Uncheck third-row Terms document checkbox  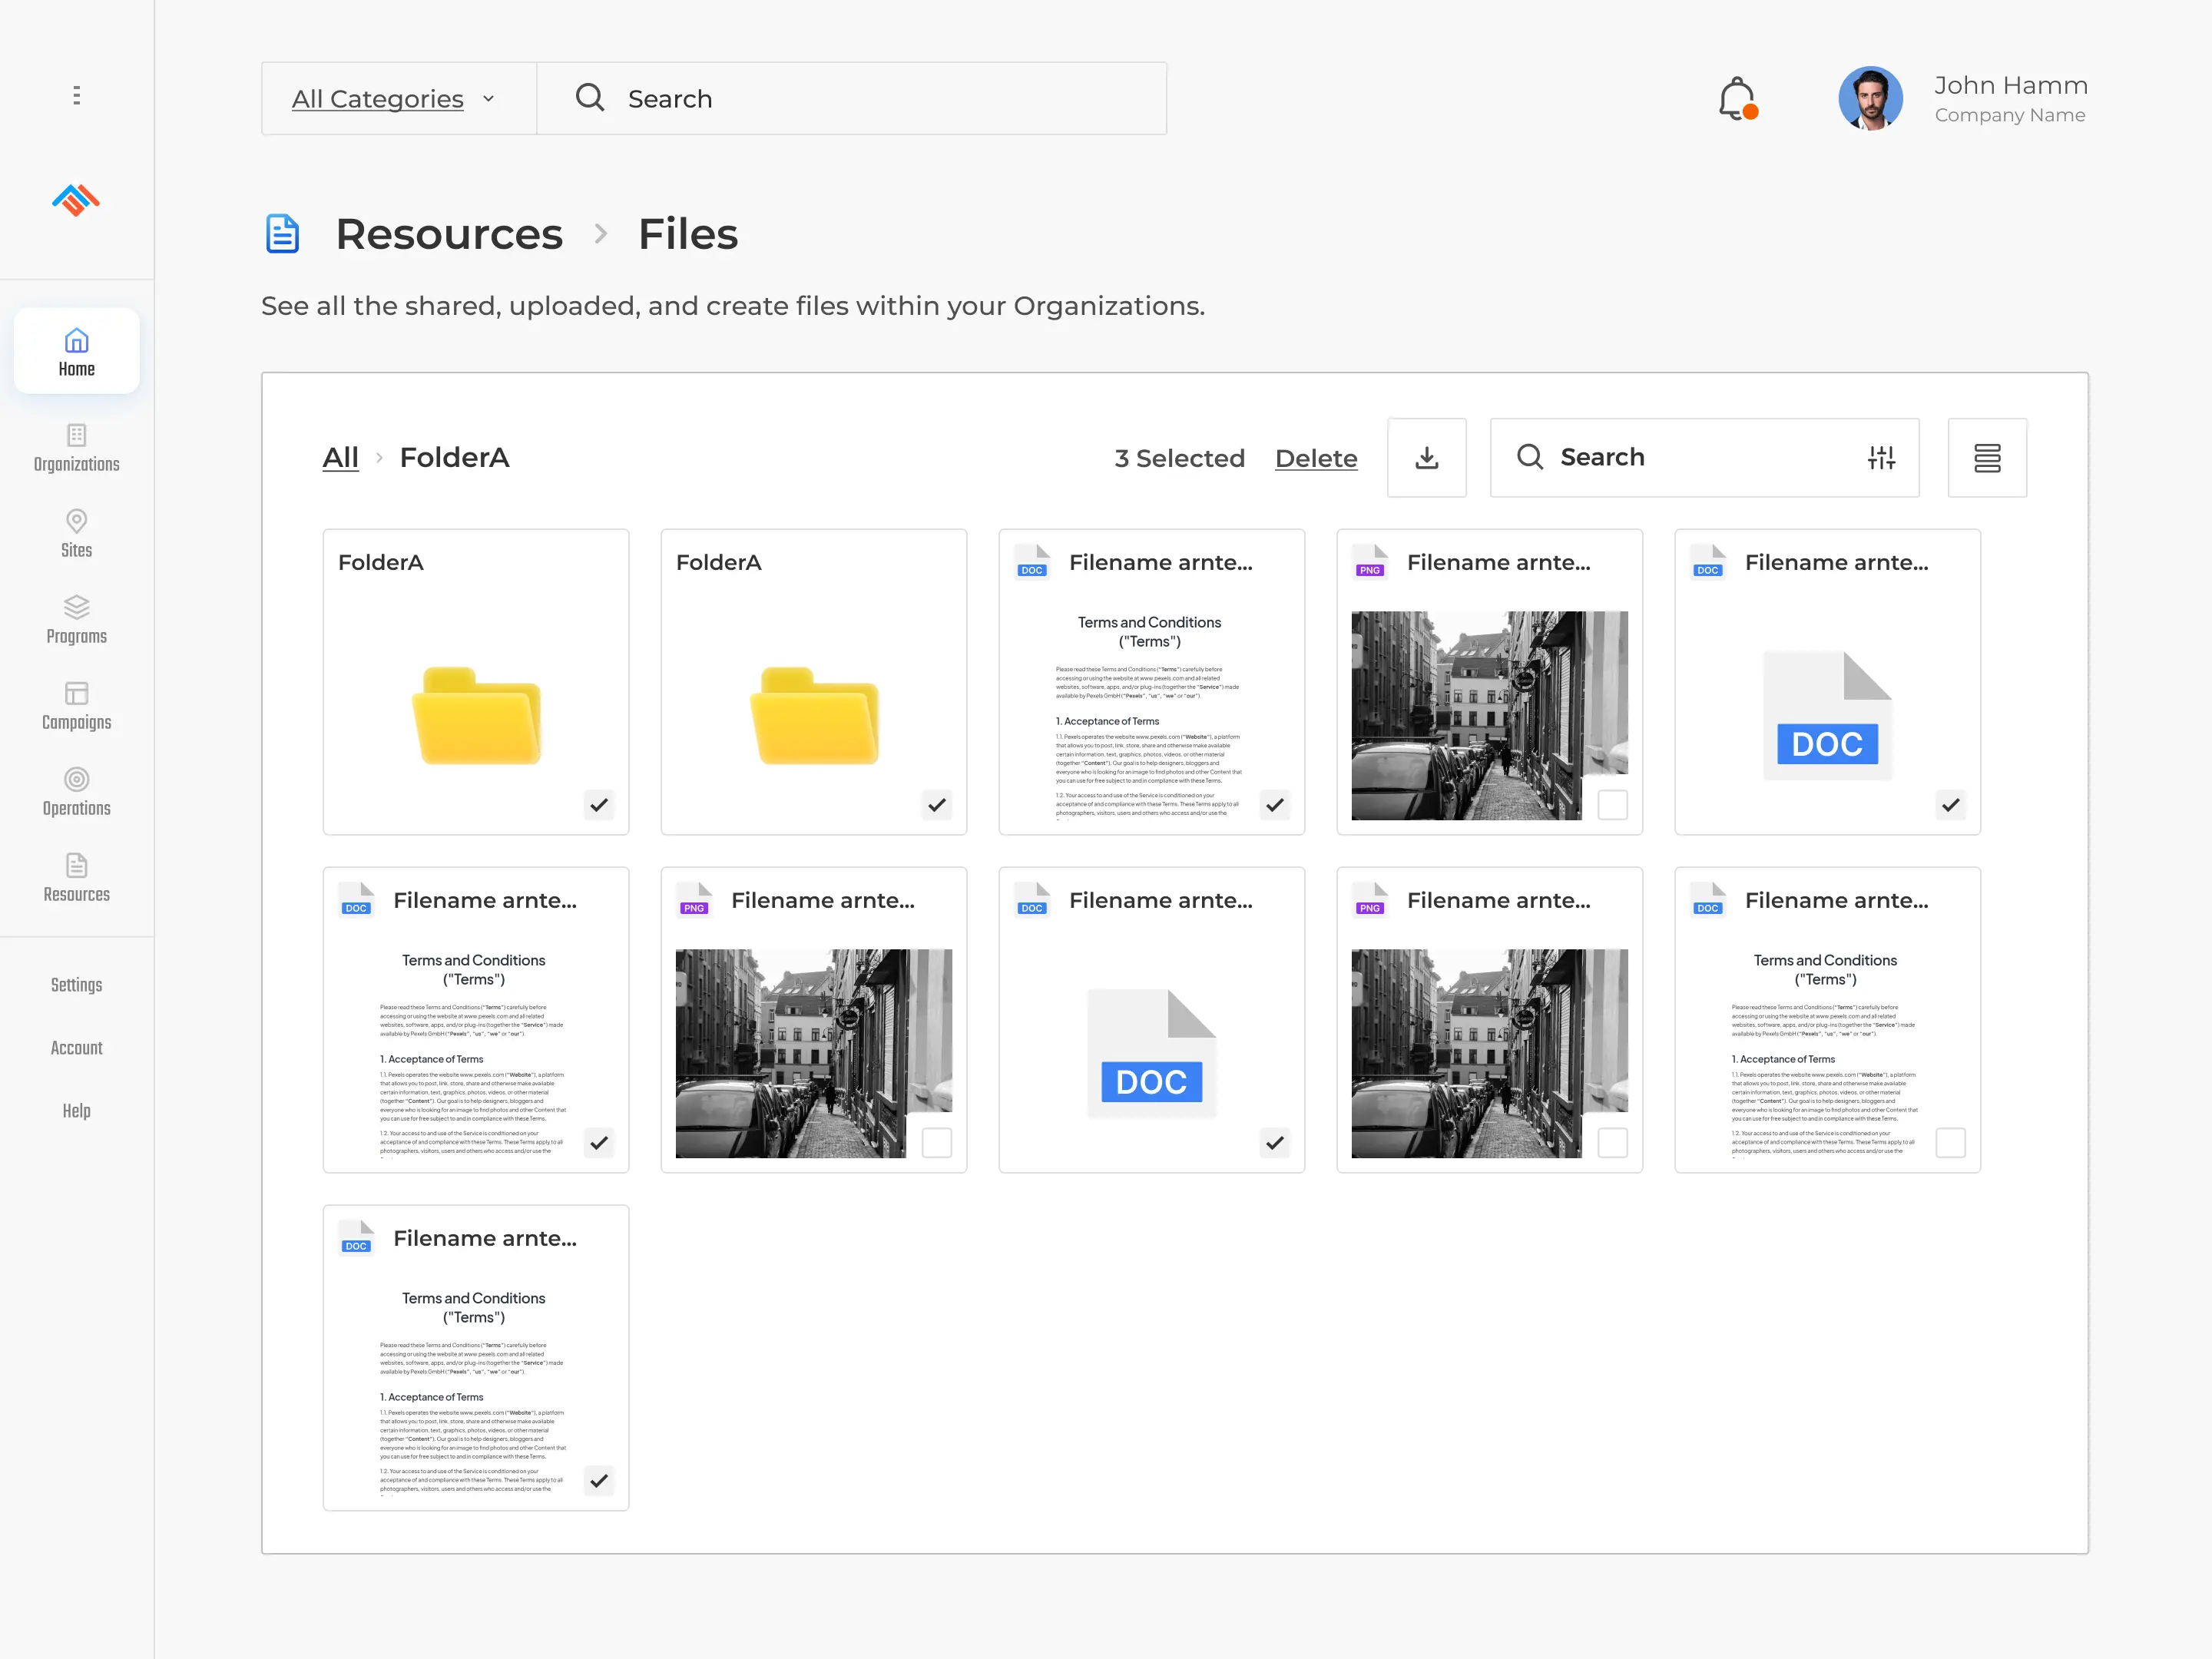[x=599, y=1481]
